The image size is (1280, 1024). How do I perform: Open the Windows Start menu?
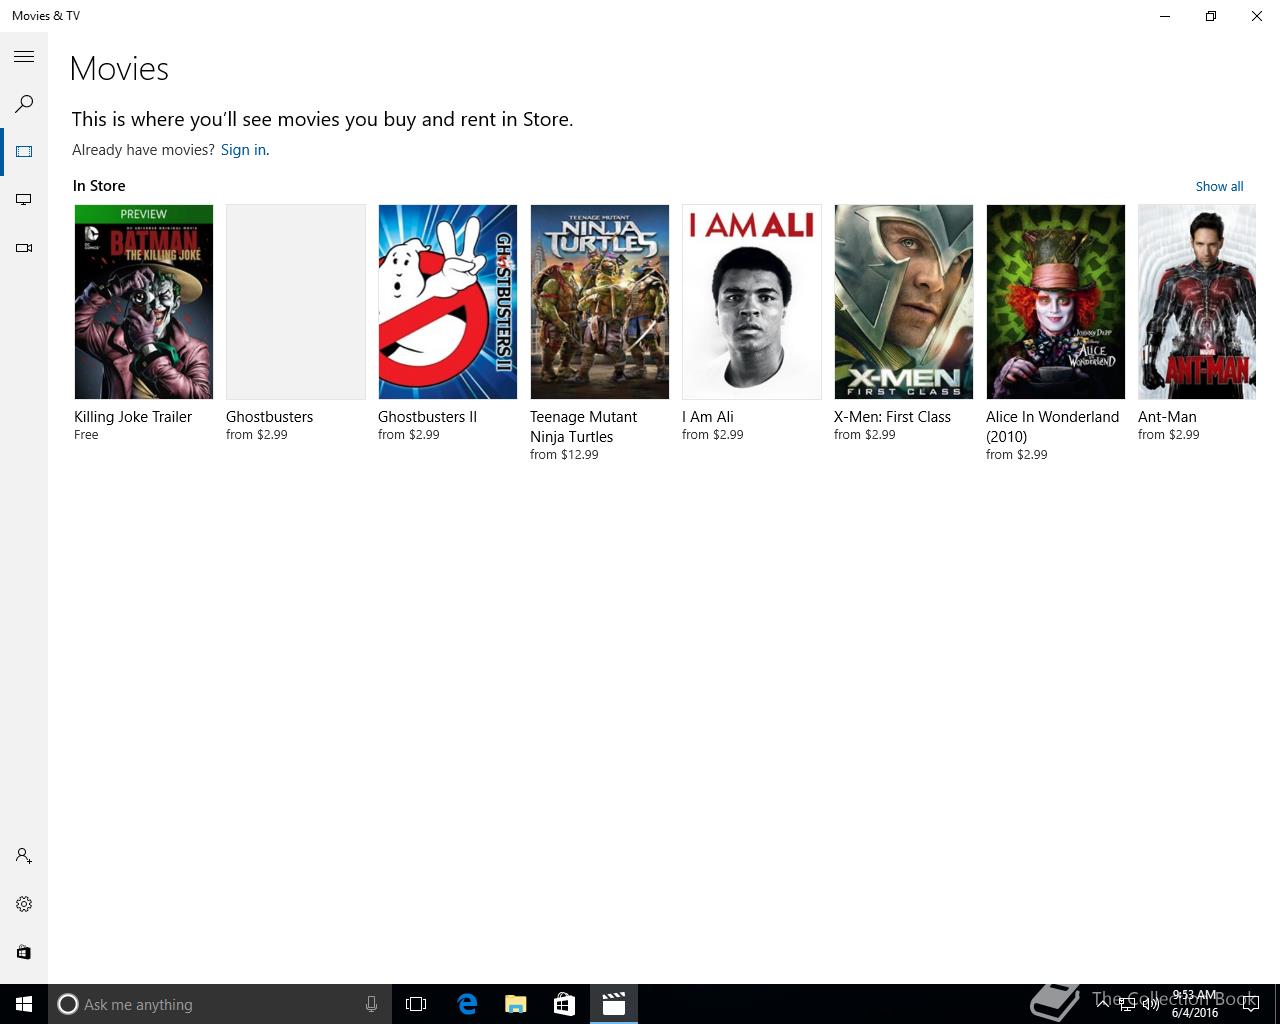click(24, 1004)
